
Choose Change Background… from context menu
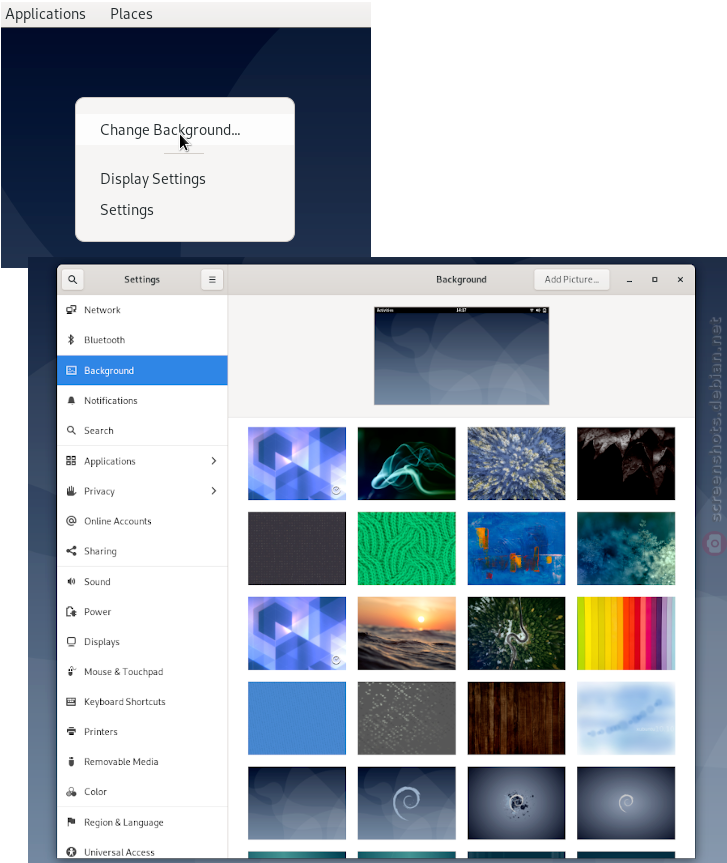(185, 130)
